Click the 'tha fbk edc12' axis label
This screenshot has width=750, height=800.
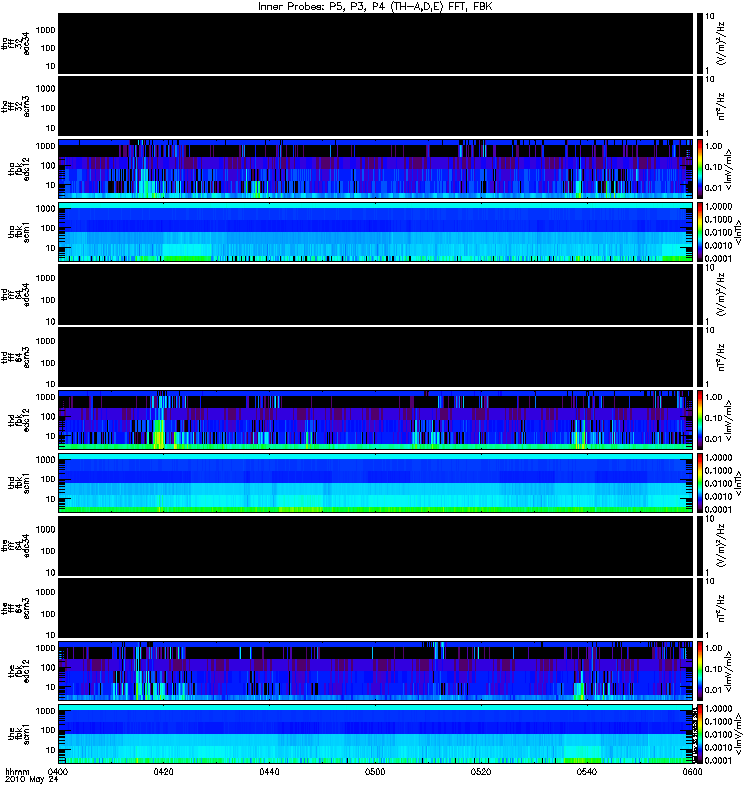click(19, 169)
